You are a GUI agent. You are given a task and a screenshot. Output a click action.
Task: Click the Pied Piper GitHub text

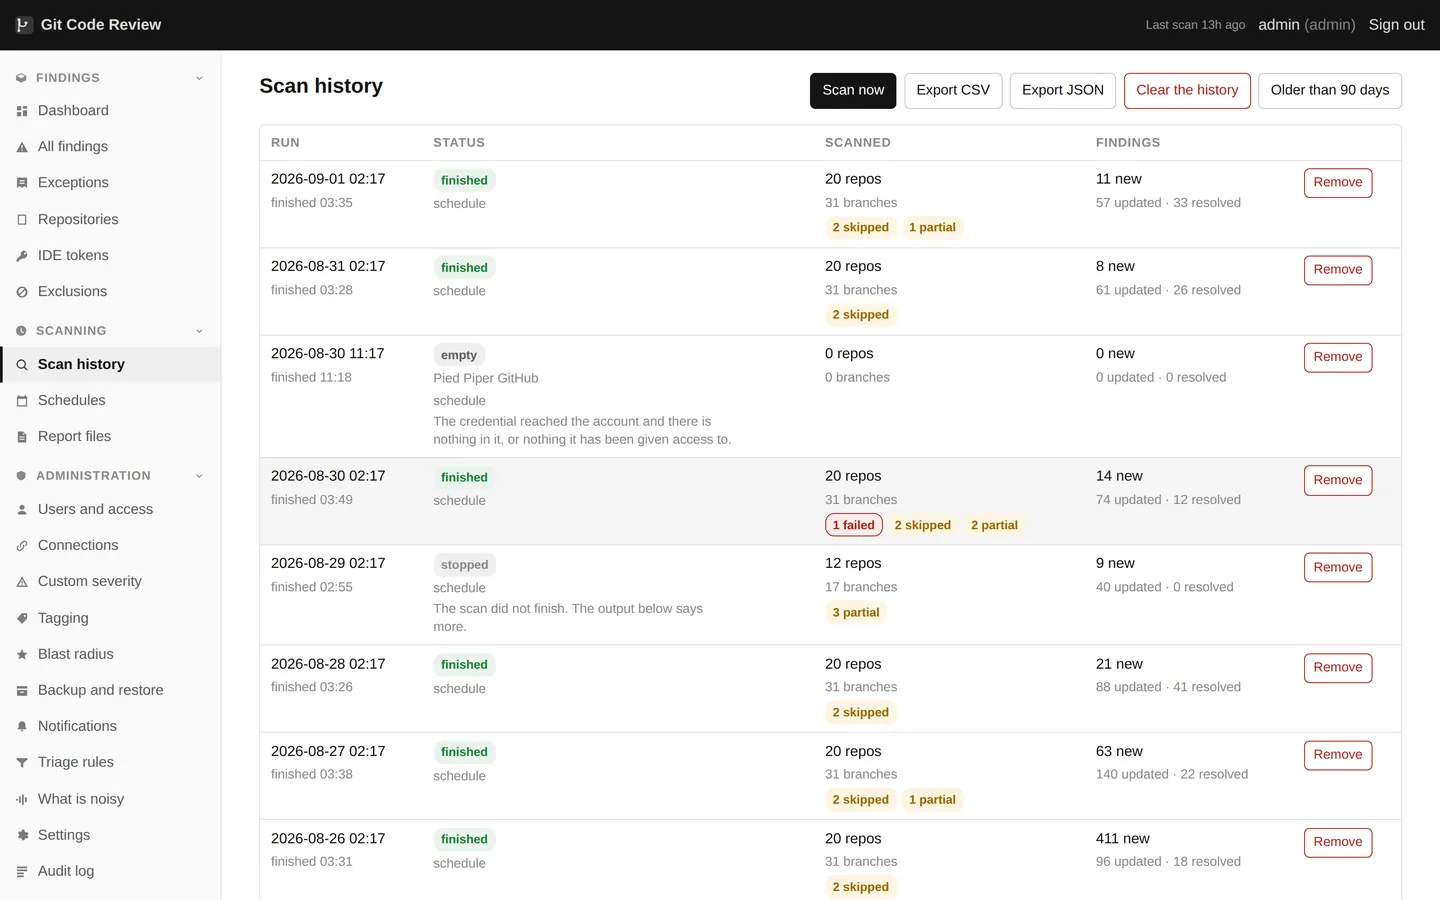click(486, 378)
